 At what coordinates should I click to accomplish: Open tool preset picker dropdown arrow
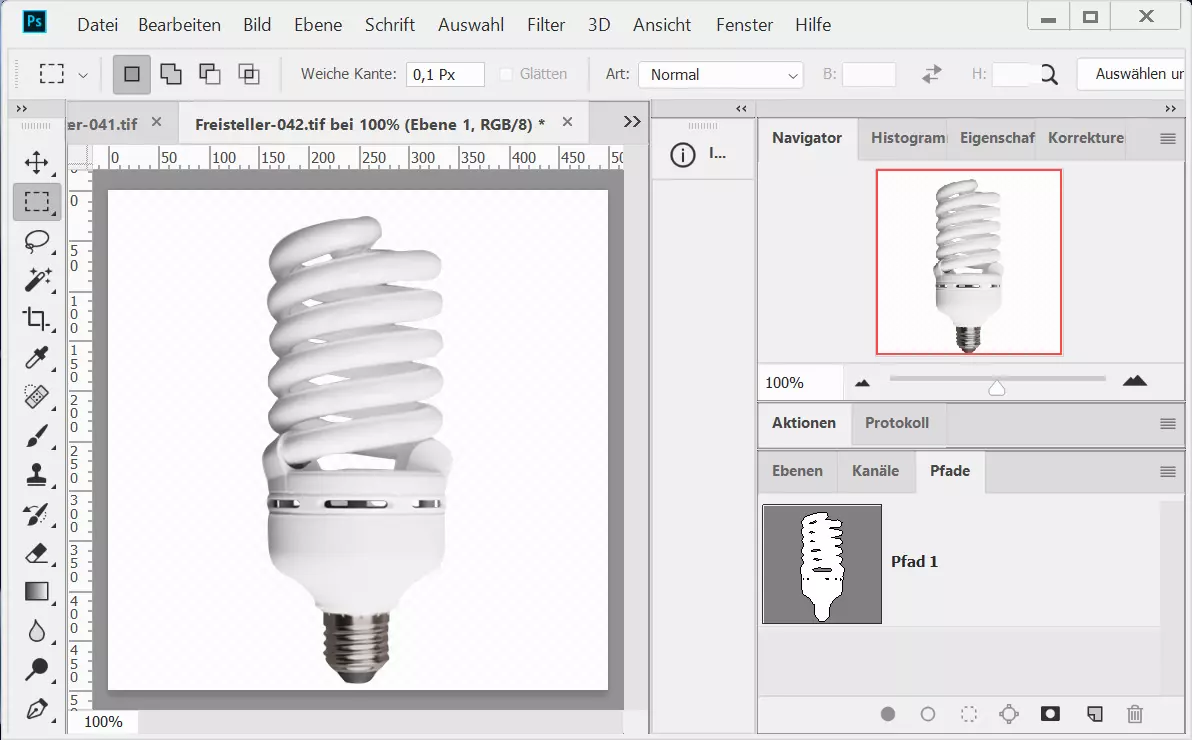pyautogui.click(x=83, y=75)
